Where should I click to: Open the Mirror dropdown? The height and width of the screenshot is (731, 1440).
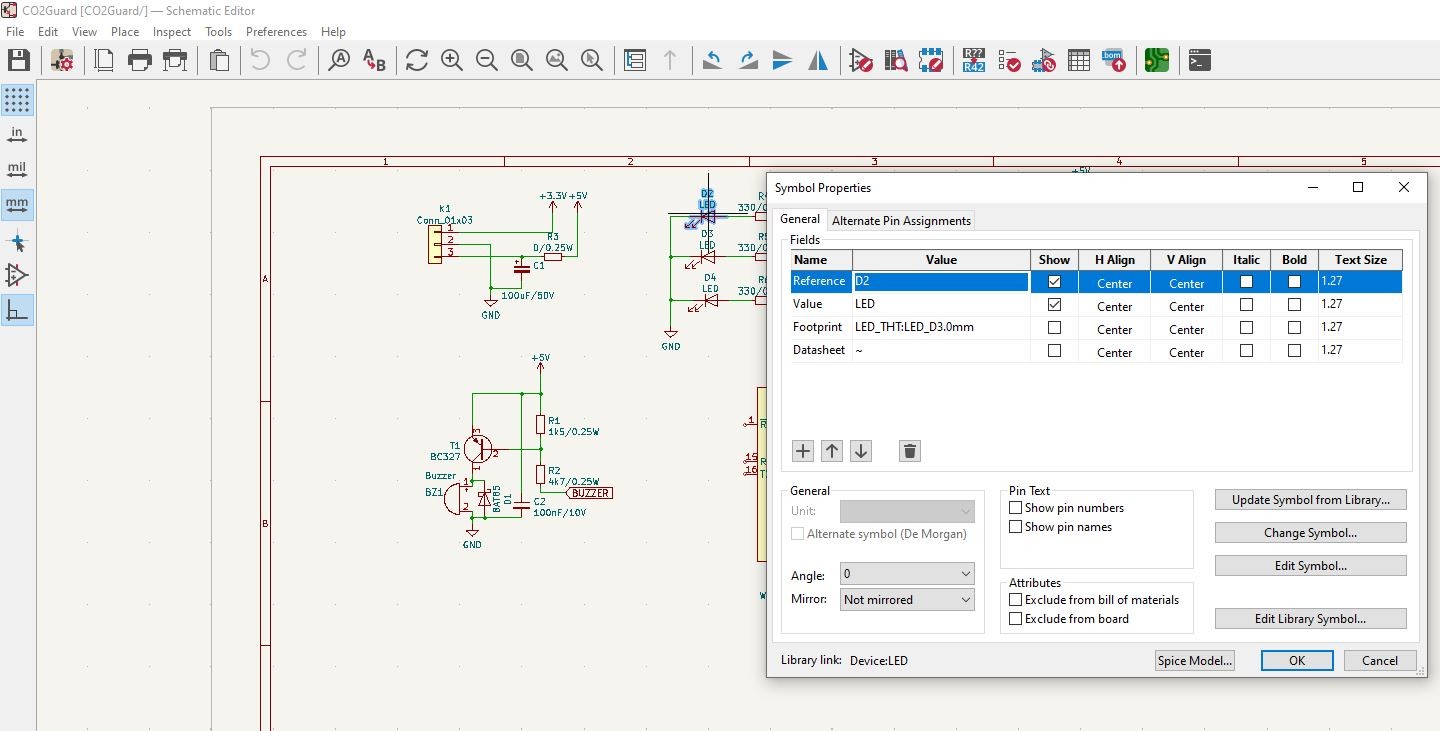tap(907, 600)
